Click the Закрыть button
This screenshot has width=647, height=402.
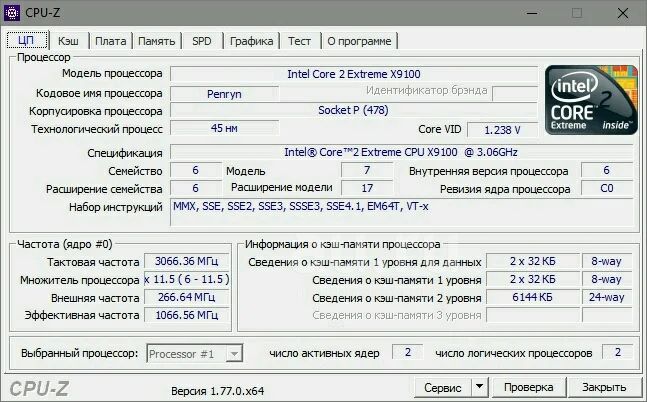[604, 387]
